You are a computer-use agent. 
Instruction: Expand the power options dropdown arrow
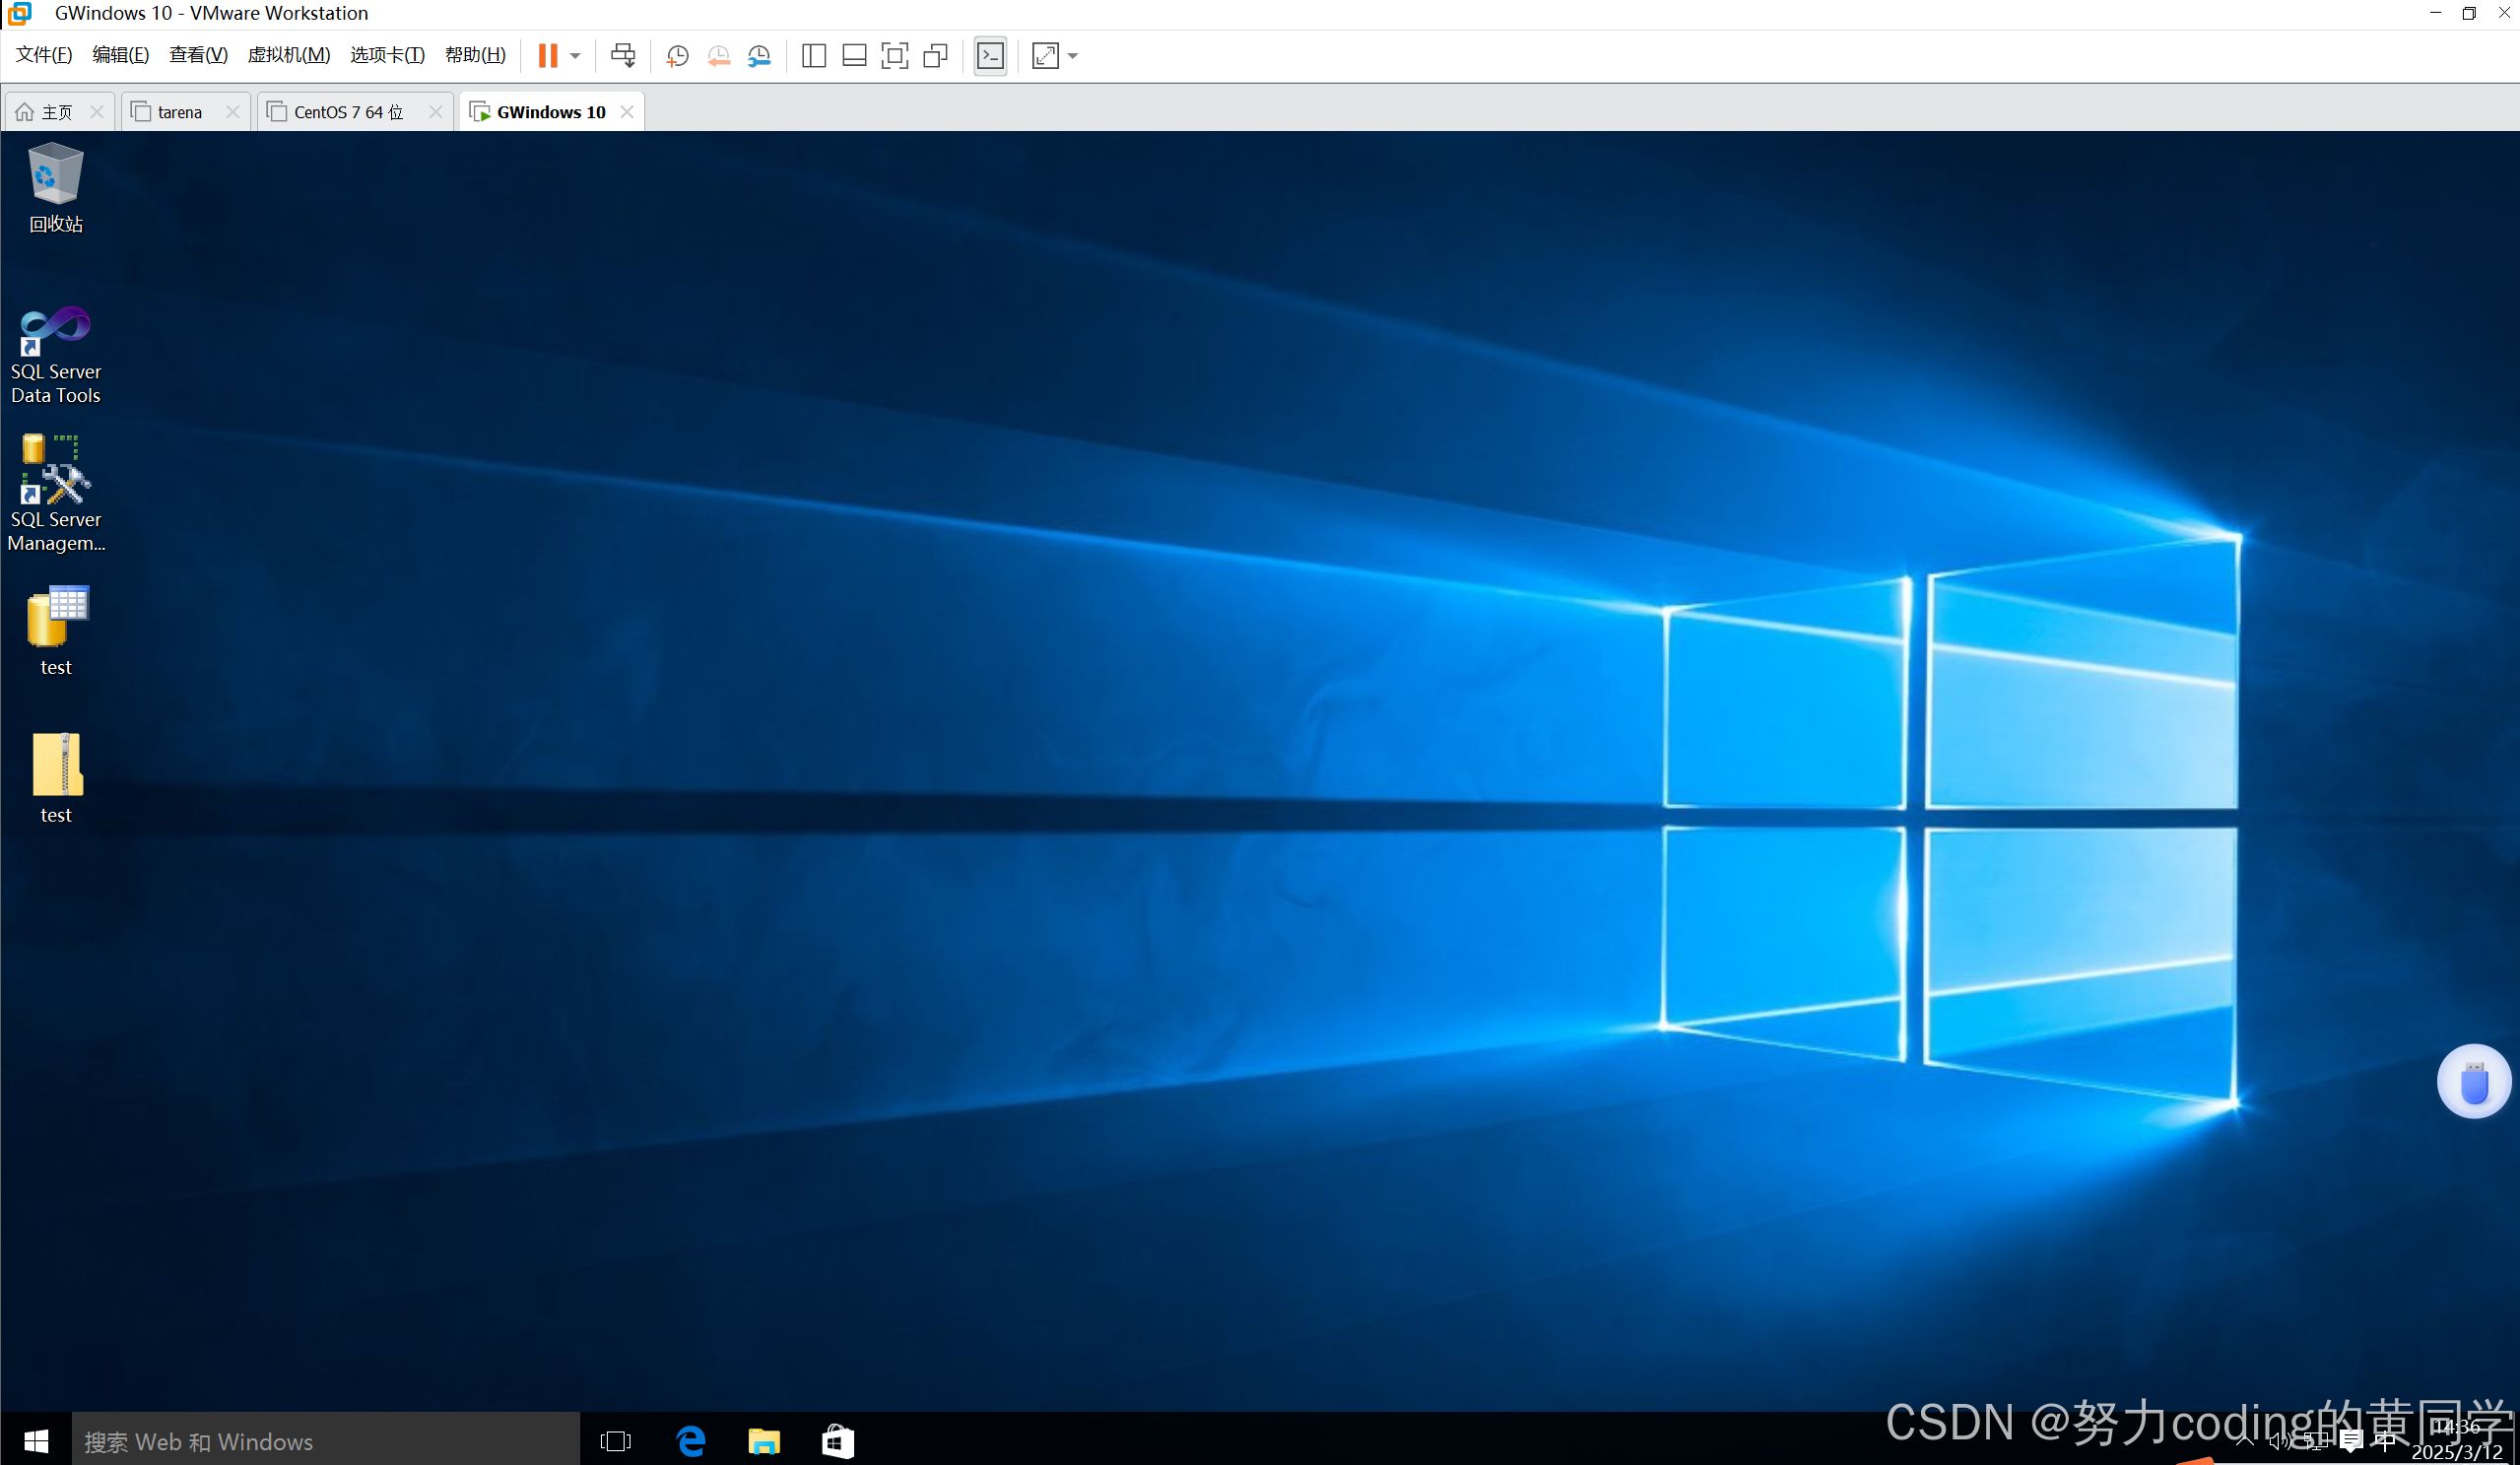(575, 56)
